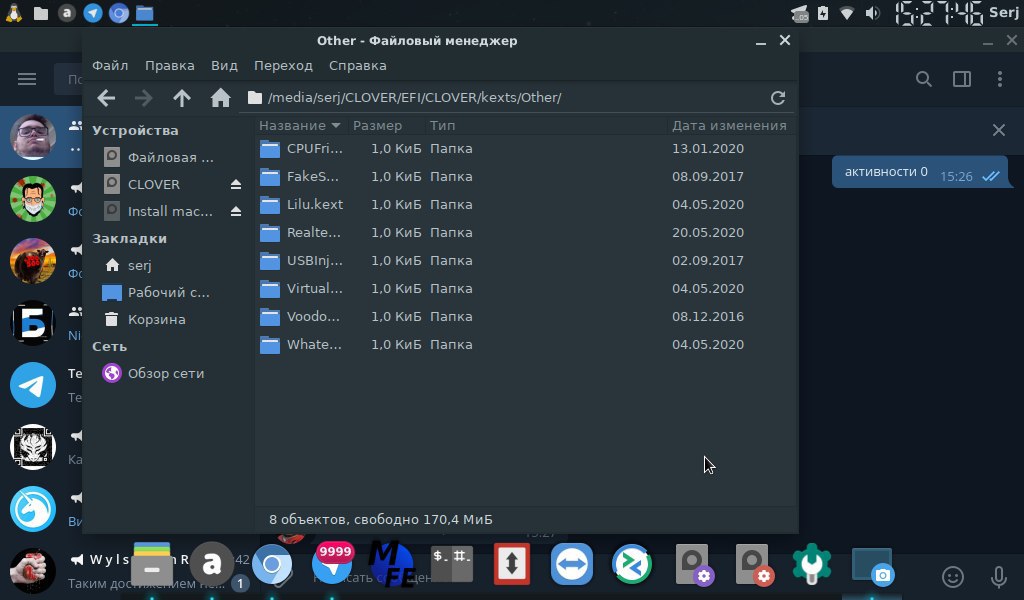Launch Chromium from the dock
This screenshot has width=1024, height=600.
[x=272, y=565]
